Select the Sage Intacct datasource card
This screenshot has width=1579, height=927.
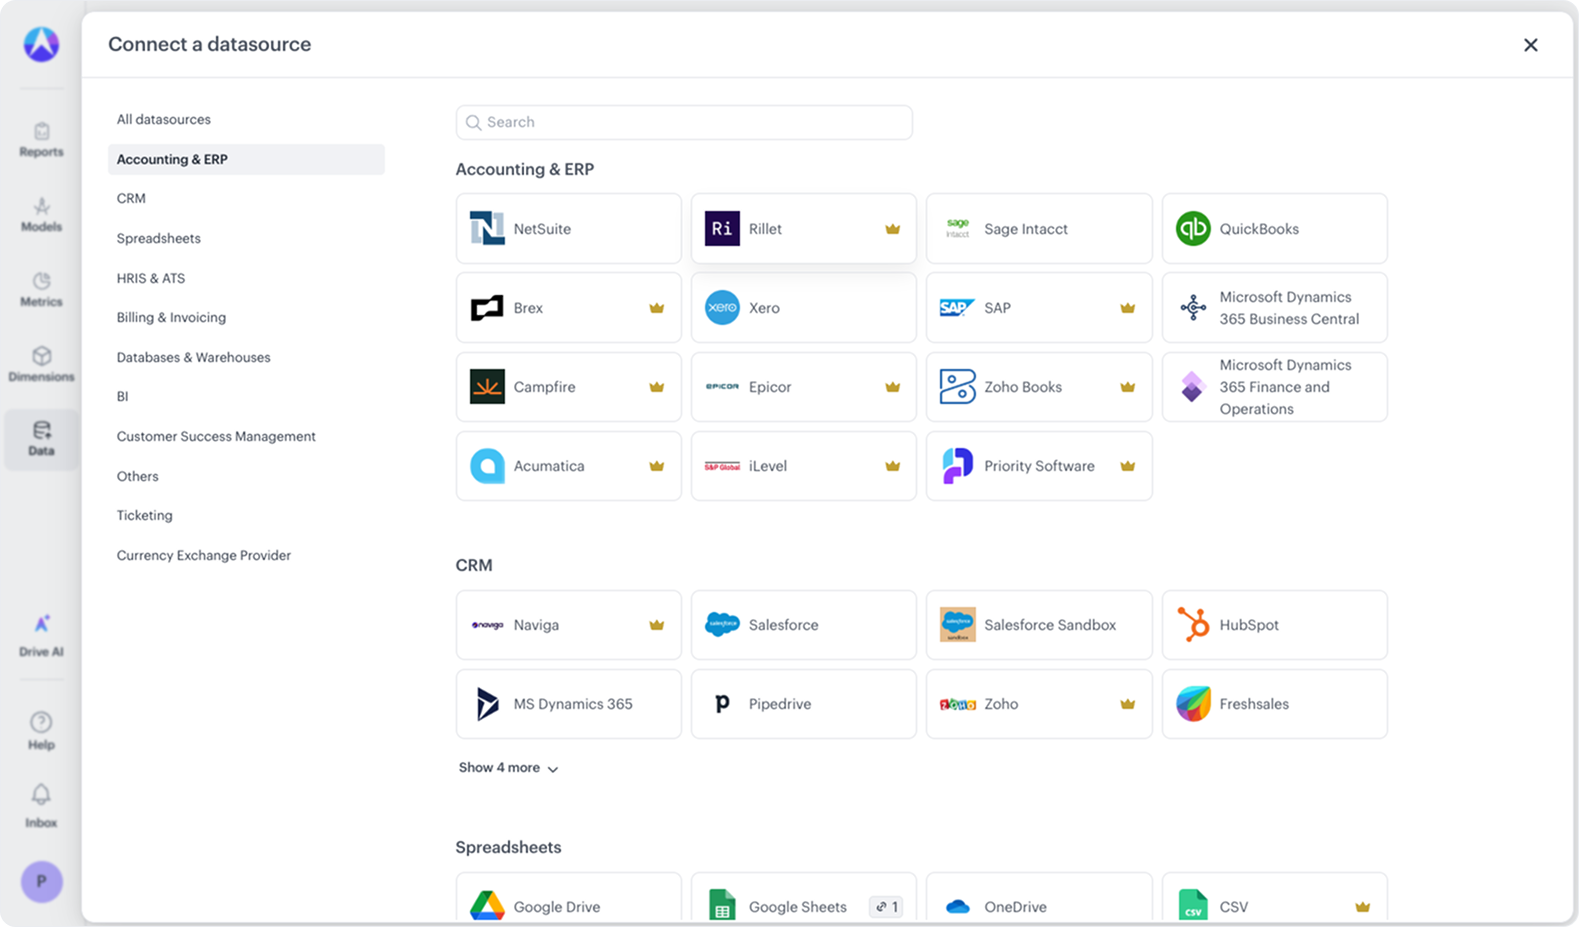click(1039, 229)
